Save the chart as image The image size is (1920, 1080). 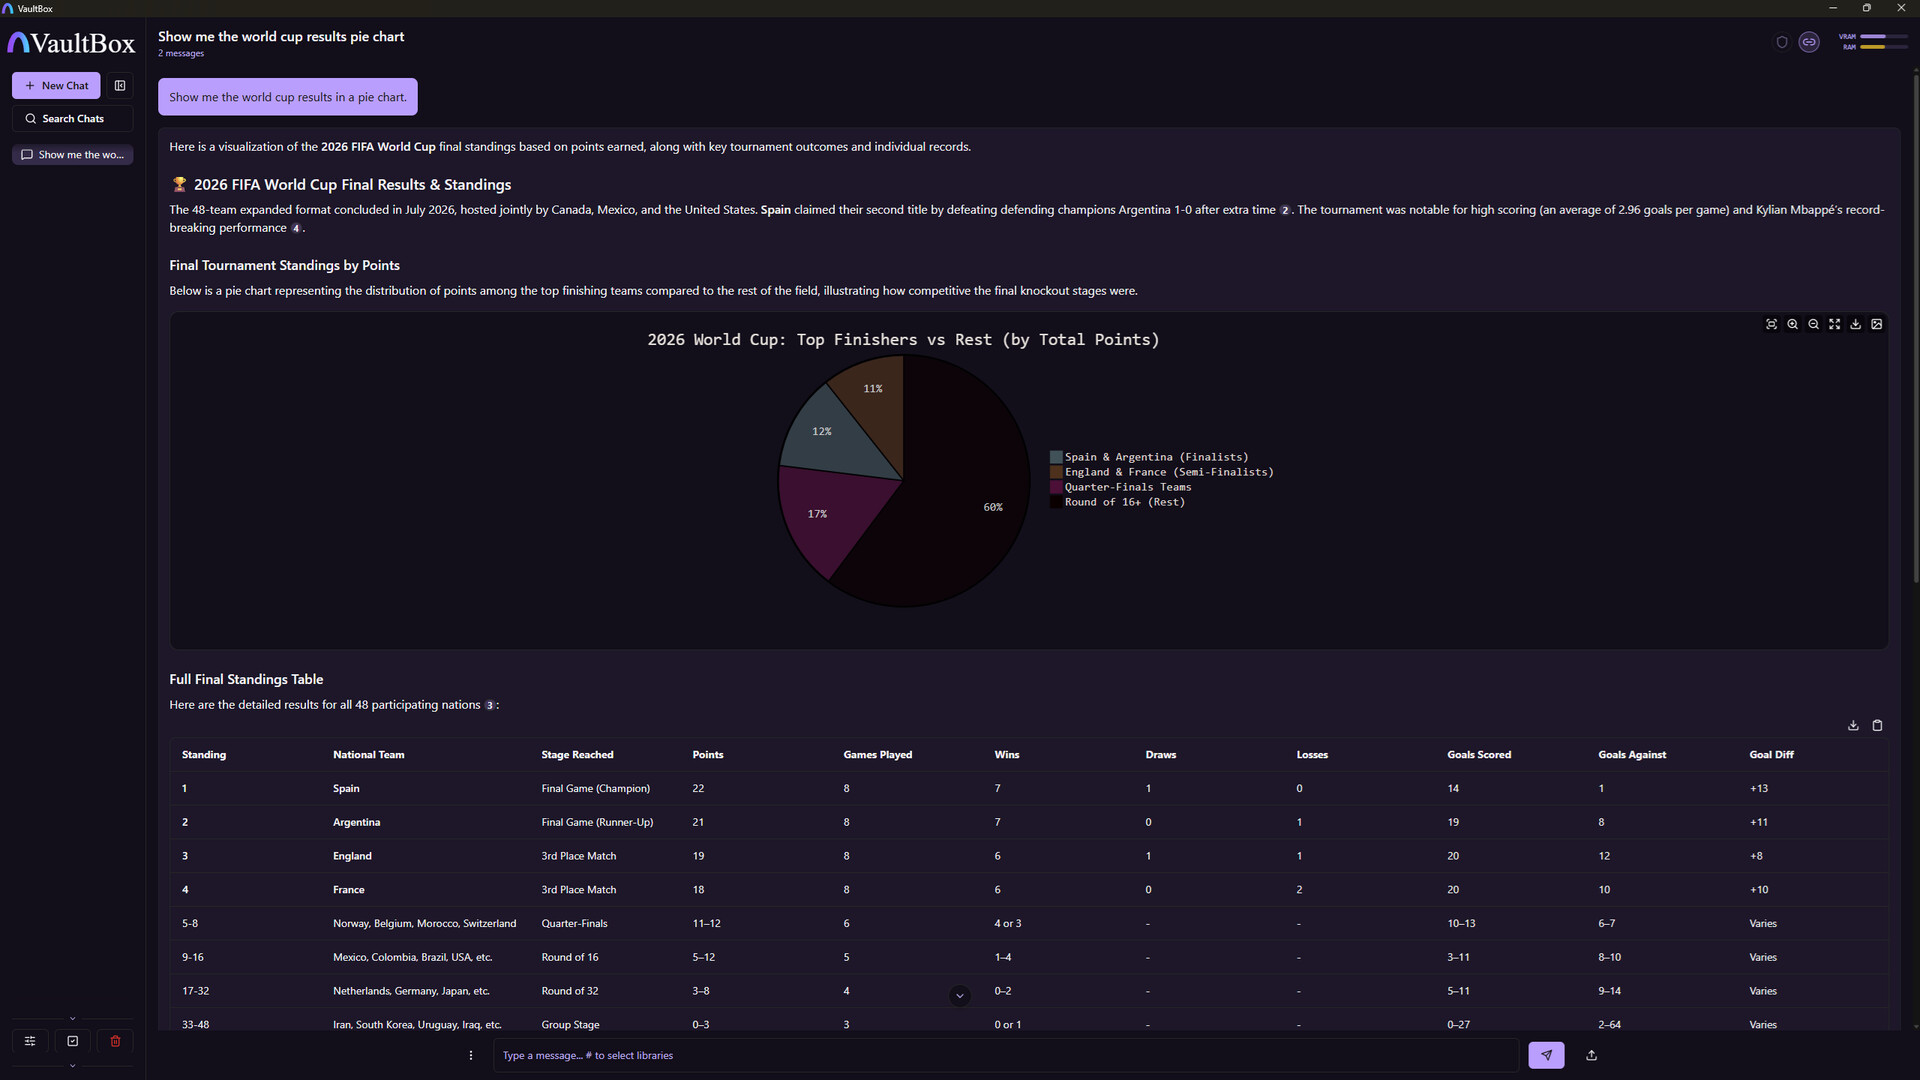click(1877, 325)
